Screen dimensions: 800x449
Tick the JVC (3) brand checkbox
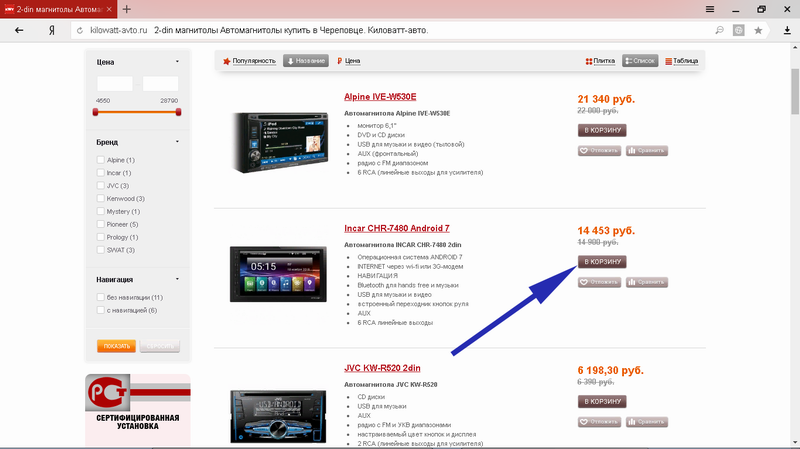[101, 185]
